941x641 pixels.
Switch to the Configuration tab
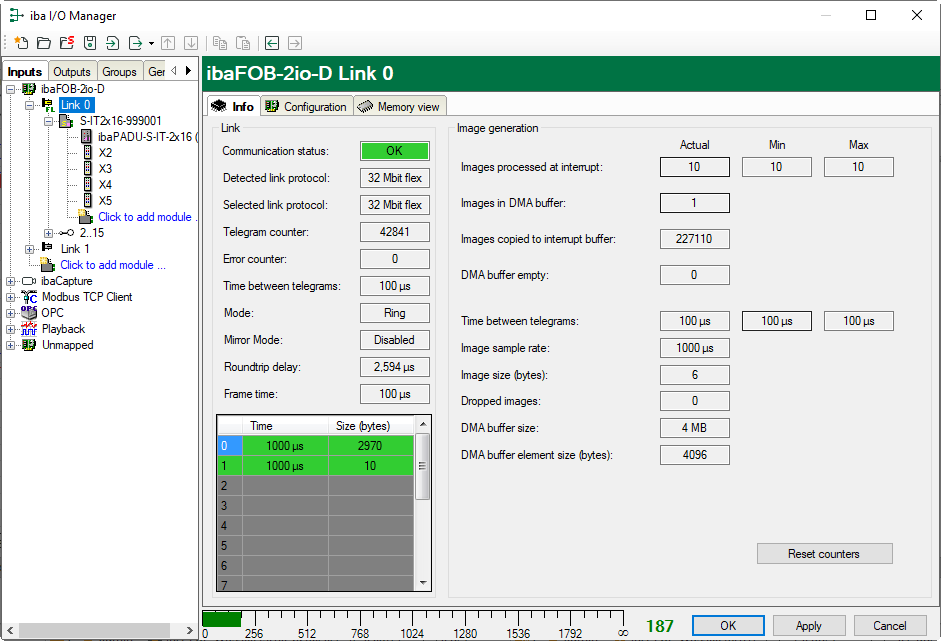pos(306,106)
